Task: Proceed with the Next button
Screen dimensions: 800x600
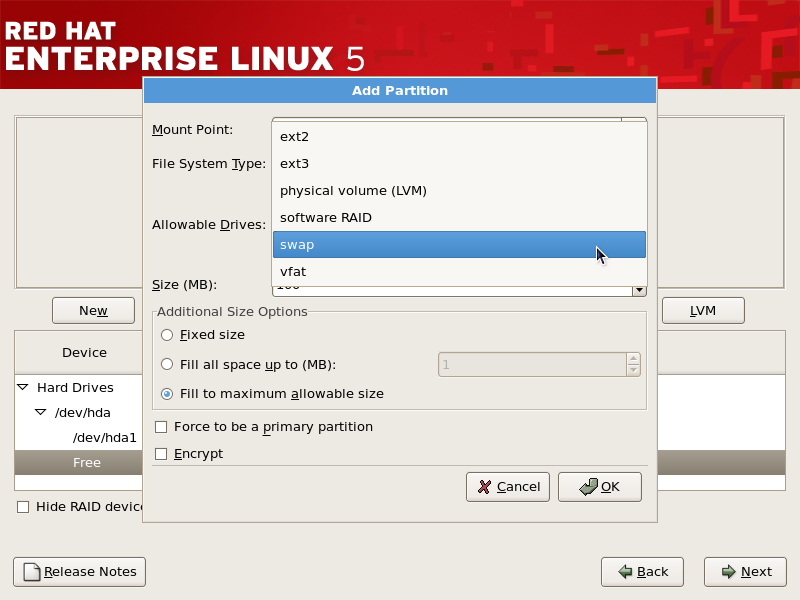Action: pyautogui.click(x=745, y=572)
